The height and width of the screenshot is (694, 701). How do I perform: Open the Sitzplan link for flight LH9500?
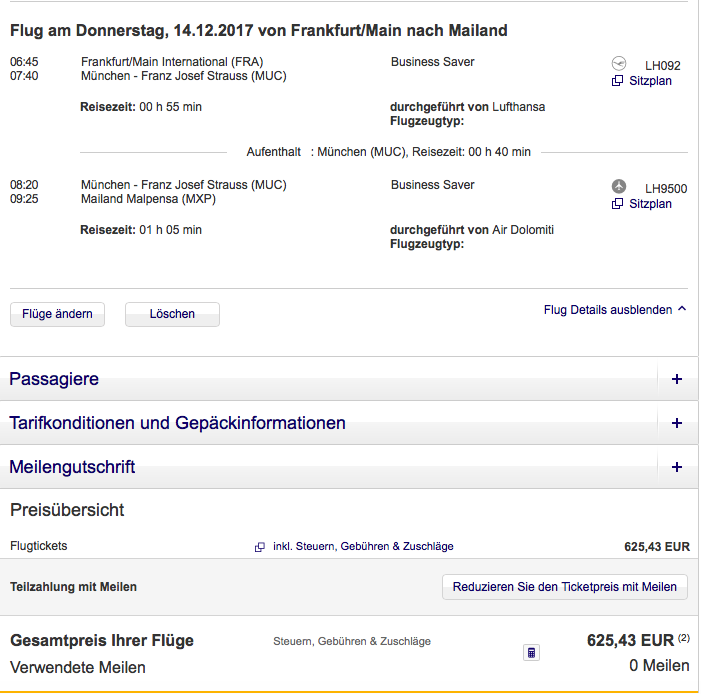click(x=650, y=204)
